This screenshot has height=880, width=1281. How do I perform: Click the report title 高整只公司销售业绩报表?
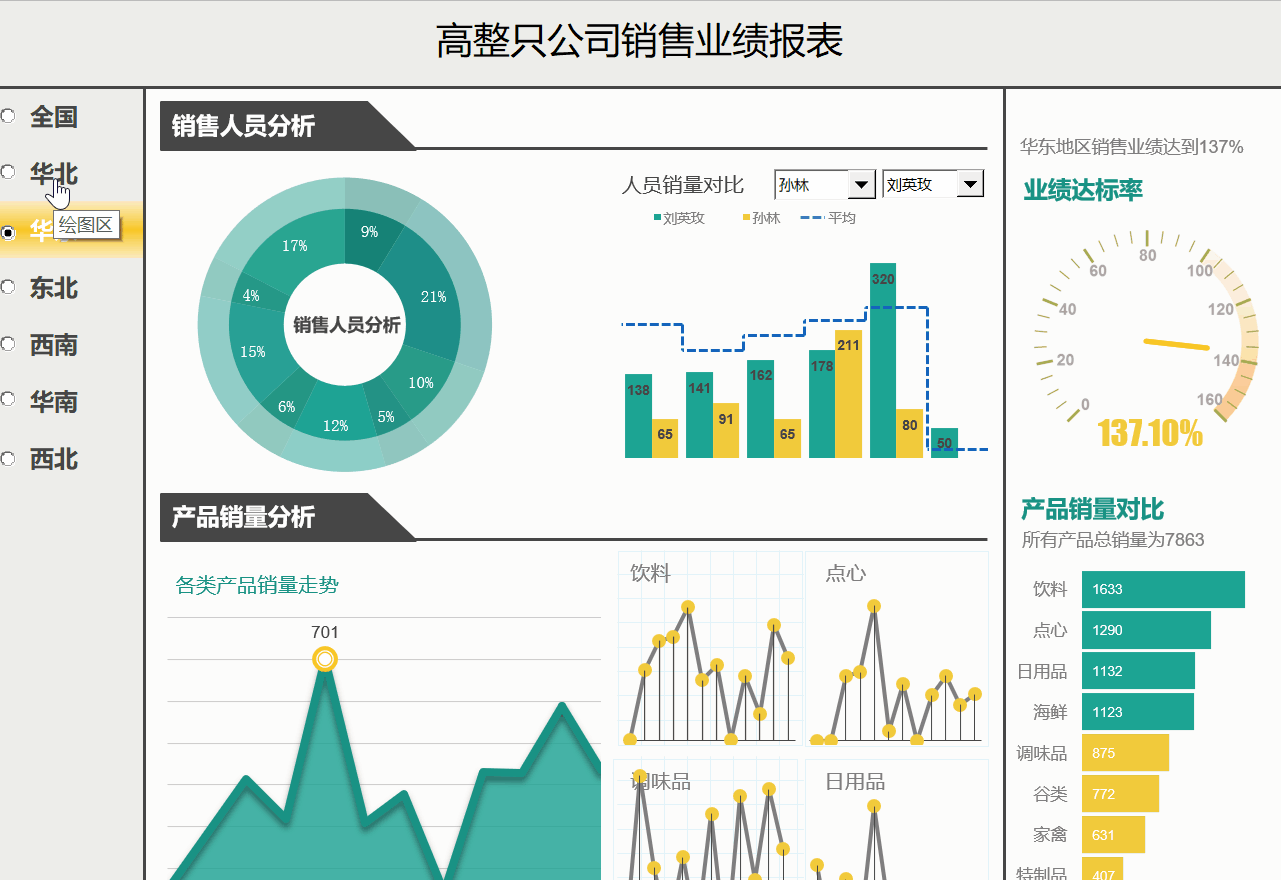point(640,37)
